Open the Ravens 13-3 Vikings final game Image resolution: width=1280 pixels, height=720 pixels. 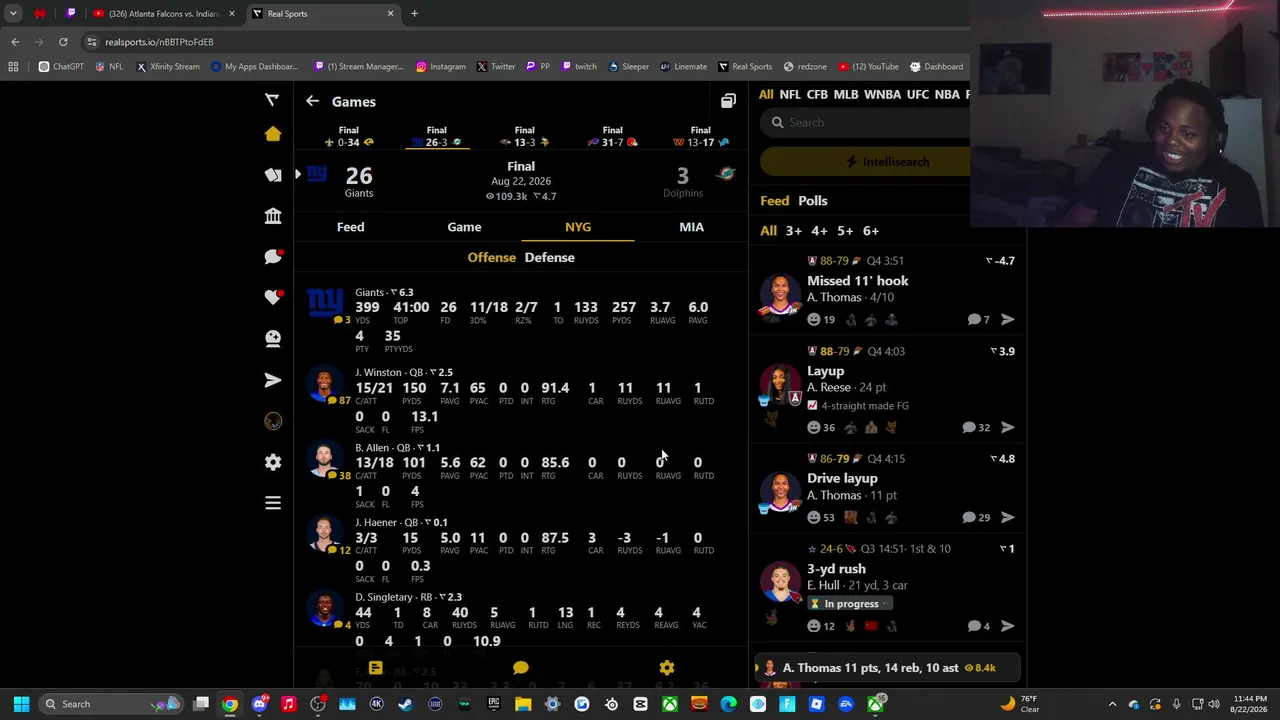click(524, 136)
